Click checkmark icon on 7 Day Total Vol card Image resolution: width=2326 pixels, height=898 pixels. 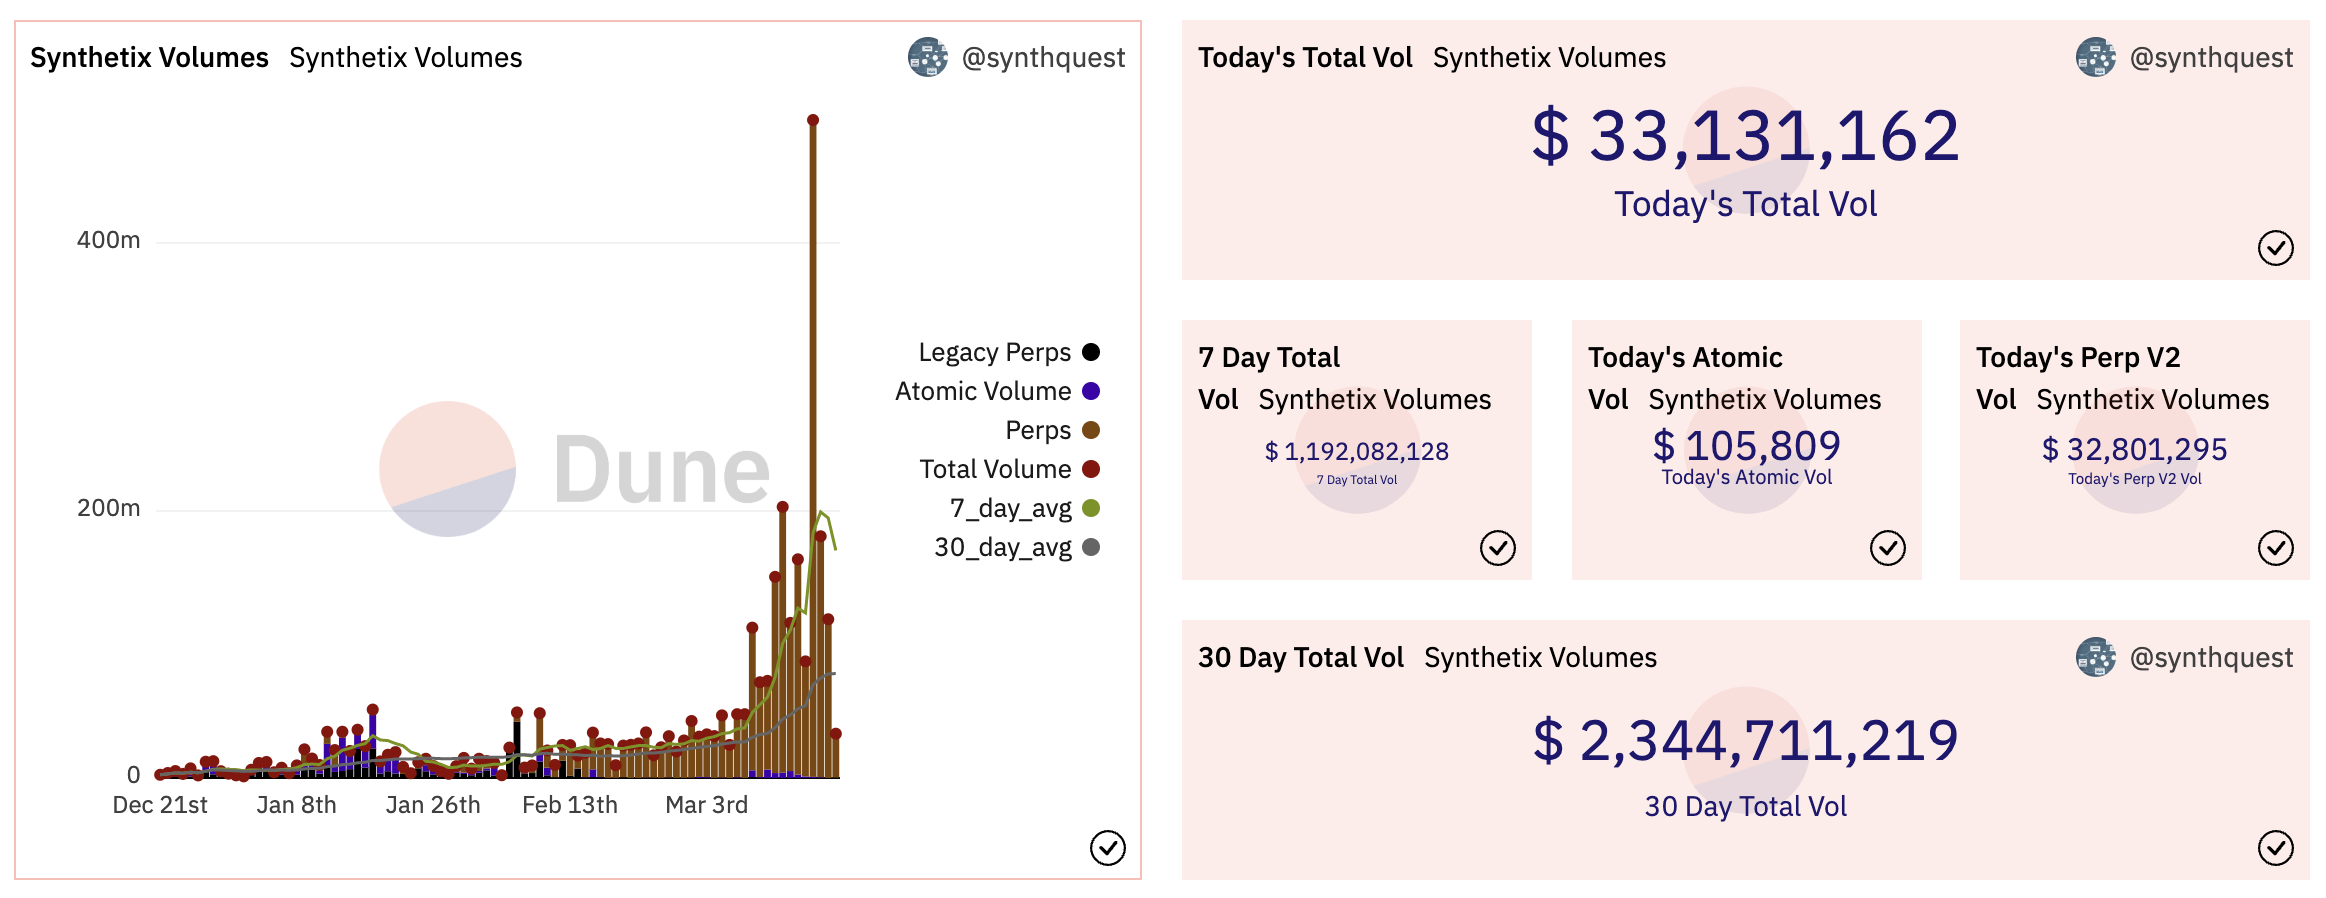click(x=1497, y=548)
